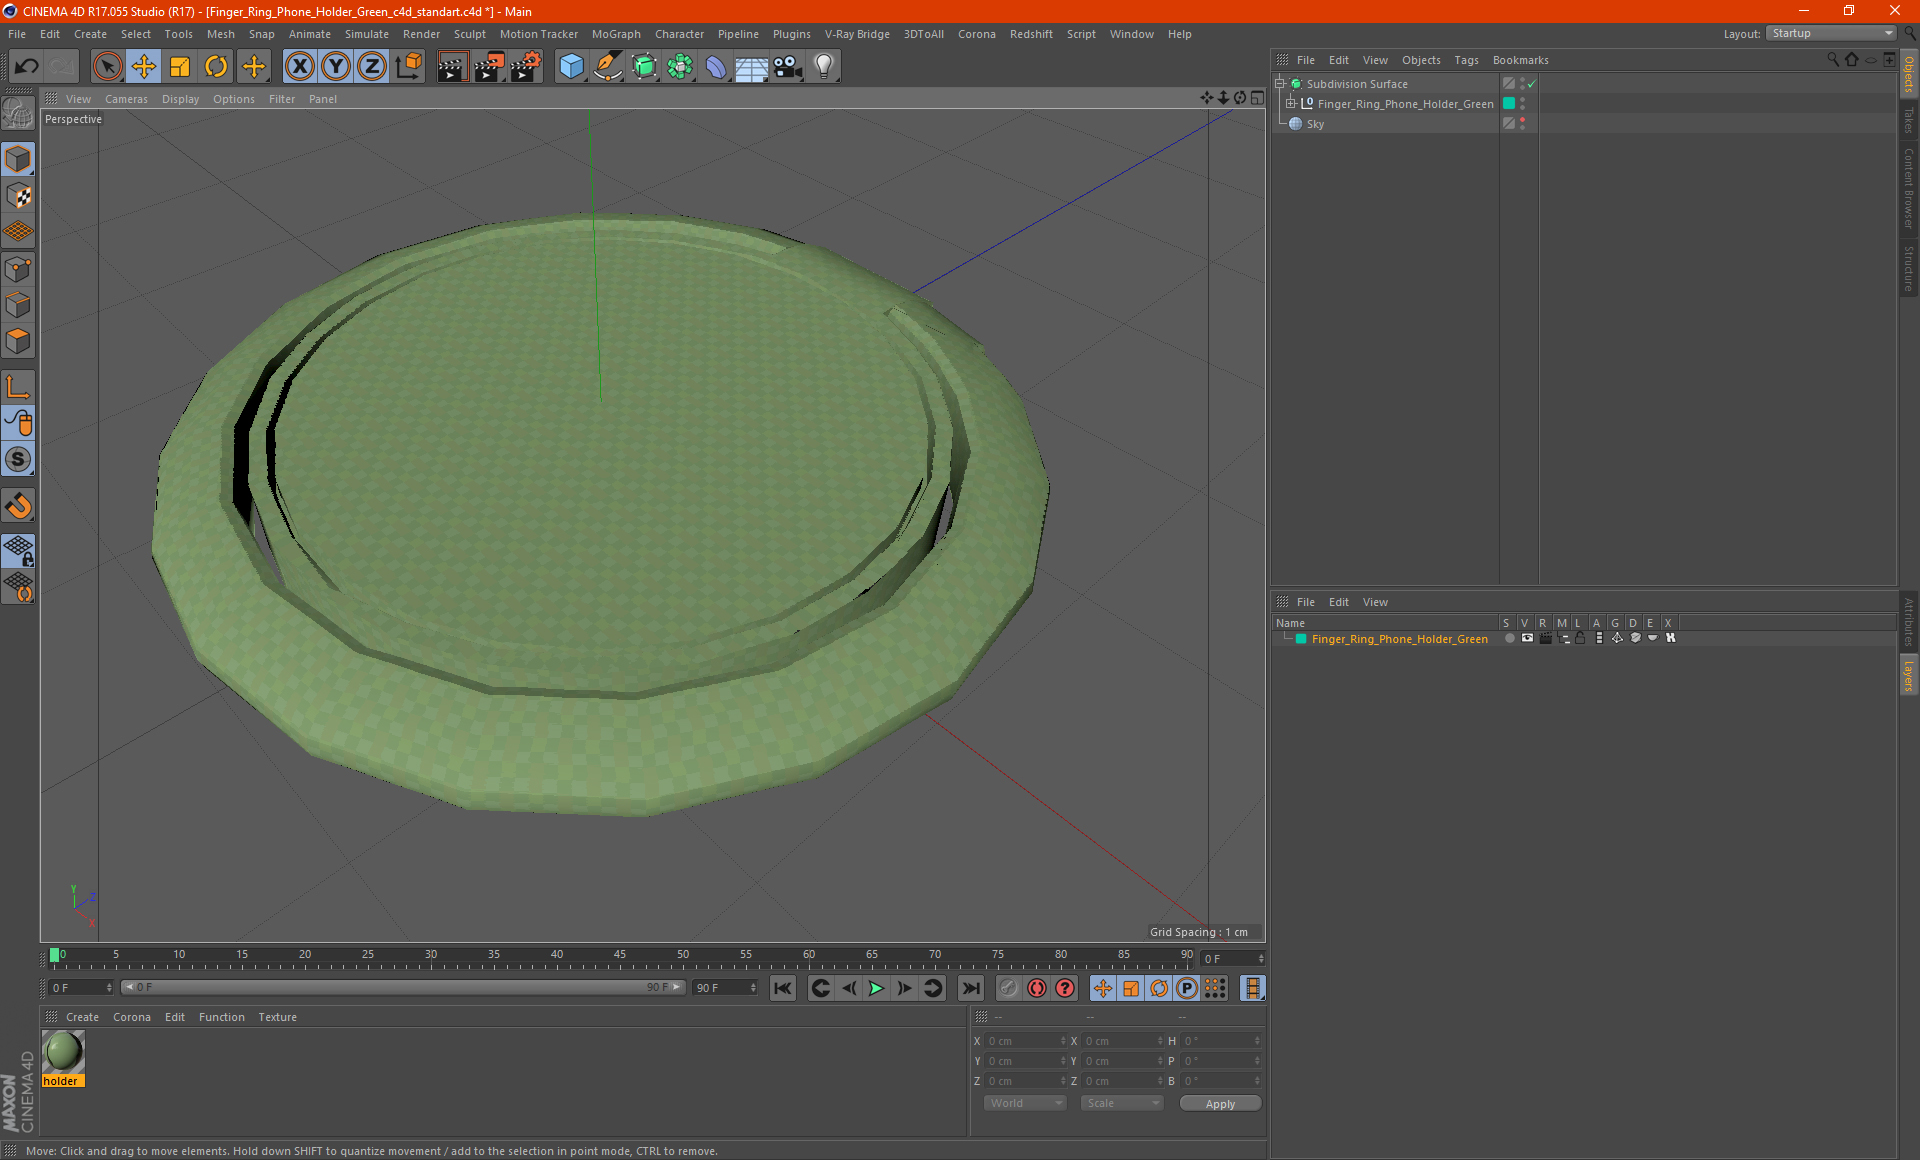Viewport: 1920px width, 1160px height.
Task: Click Make Editable icon in left sidebar
Action: click(18, 114)
